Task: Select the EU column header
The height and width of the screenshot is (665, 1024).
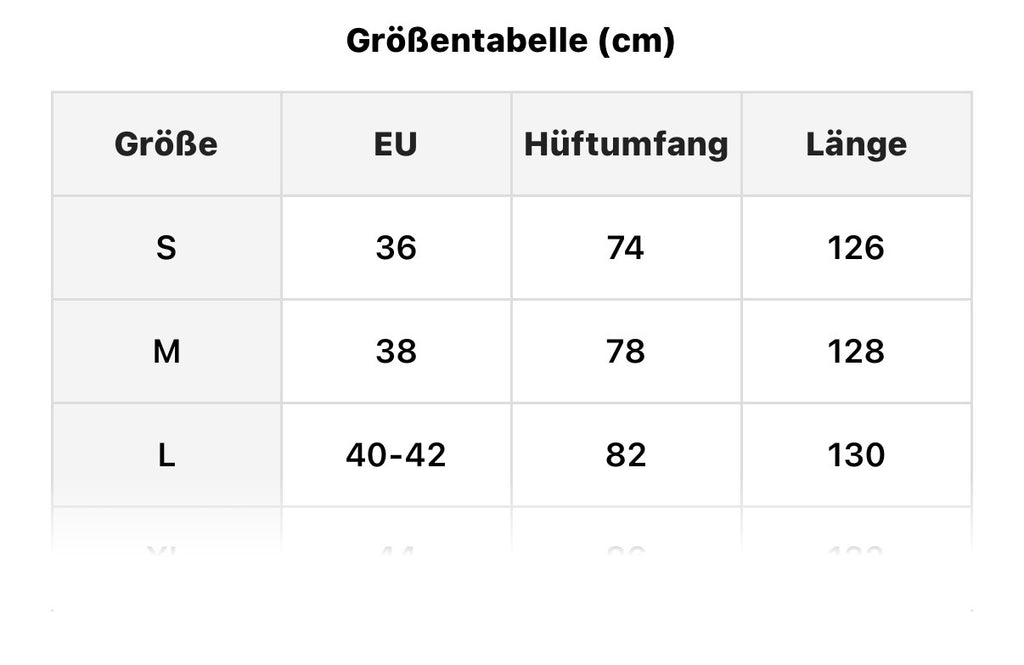Action: click(x=396, y=144)
